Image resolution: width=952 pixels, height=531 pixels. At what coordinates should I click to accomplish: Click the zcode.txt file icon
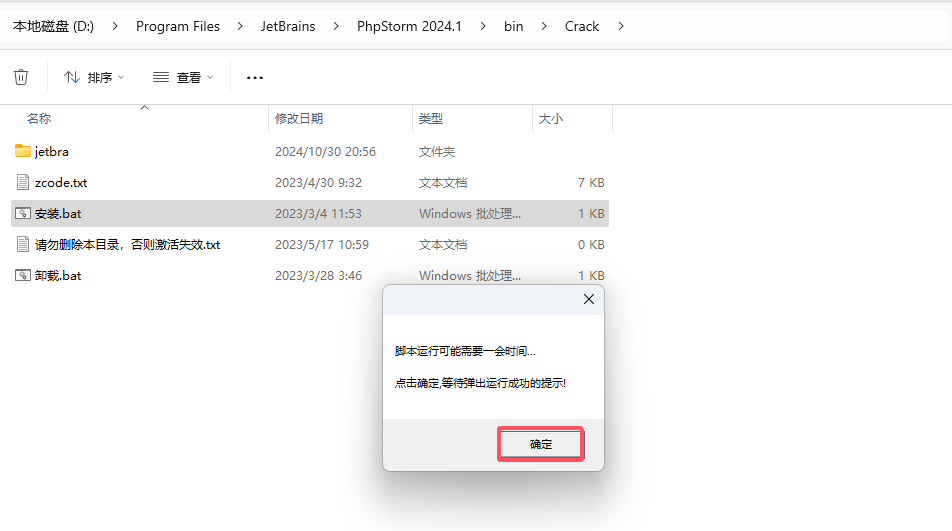[x=22, y=182]
